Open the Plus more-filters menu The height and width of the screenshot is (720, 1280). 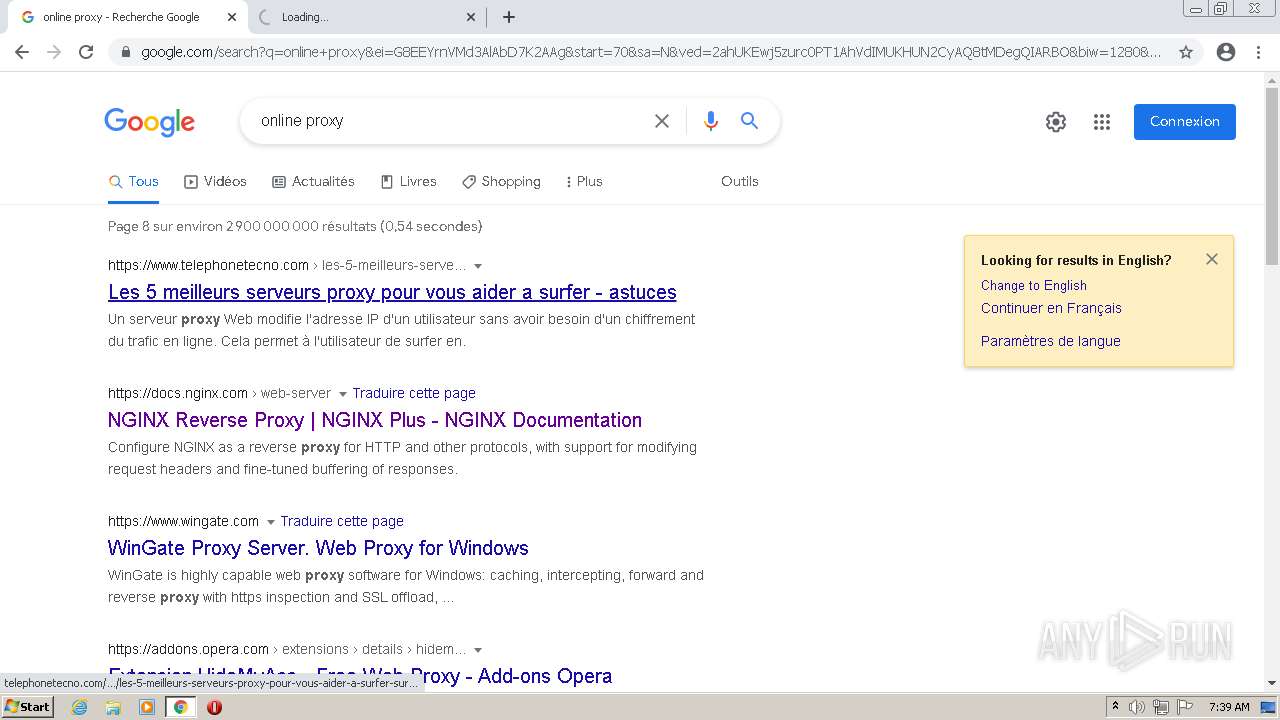click(x=584, y=181)
